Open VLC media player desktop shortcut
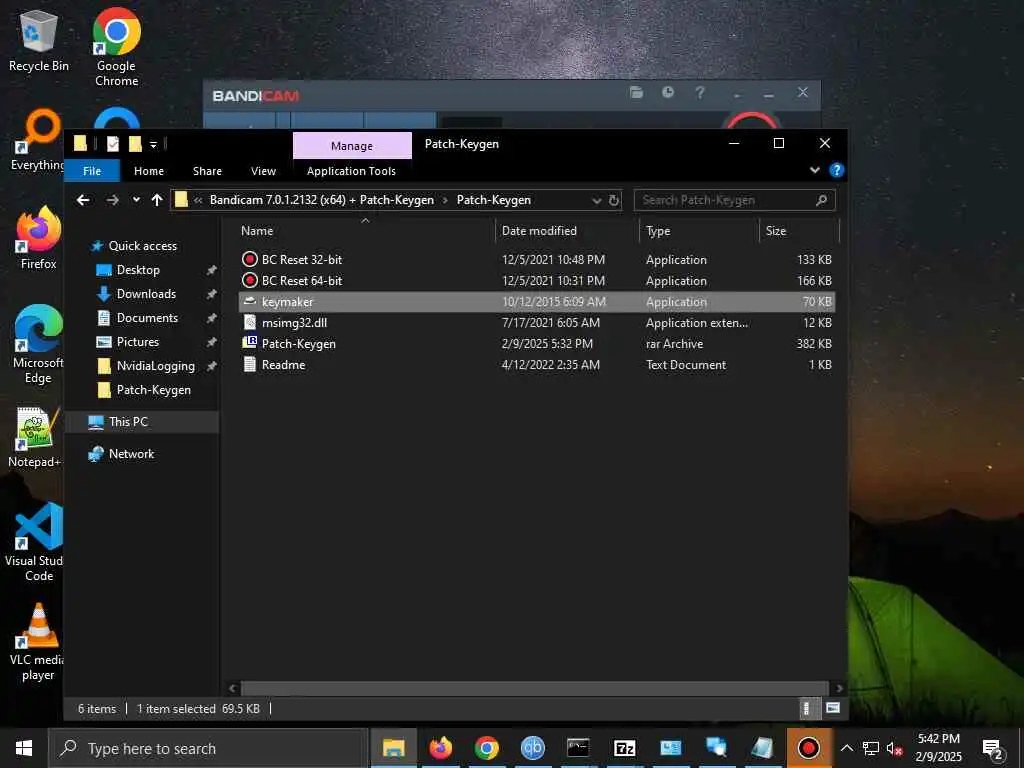Screen dimensions: 1024x768 coord(37,641)
